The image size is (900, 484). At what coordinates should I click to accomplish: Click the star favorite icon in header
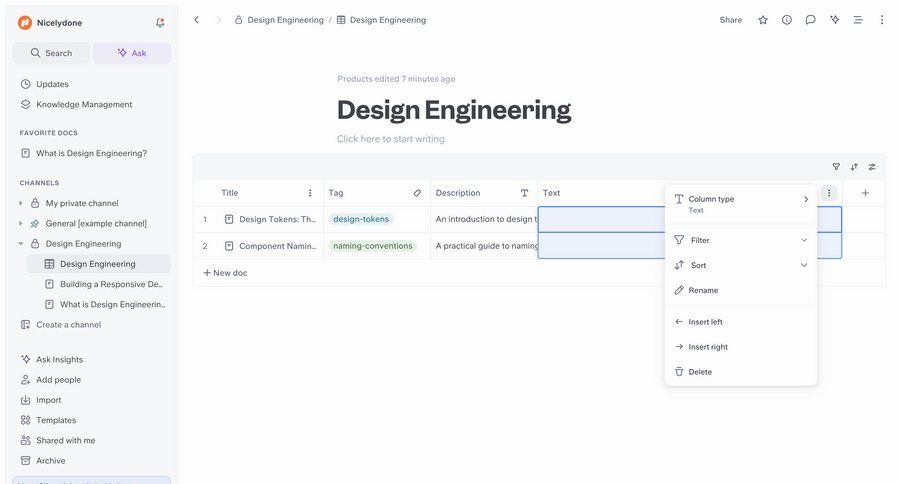763,20
